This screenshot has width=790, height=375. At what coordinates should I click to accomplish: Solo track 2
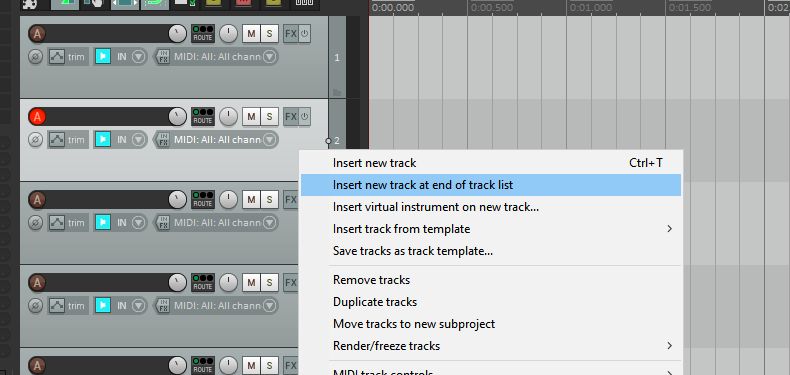click(x=269, y=117)
